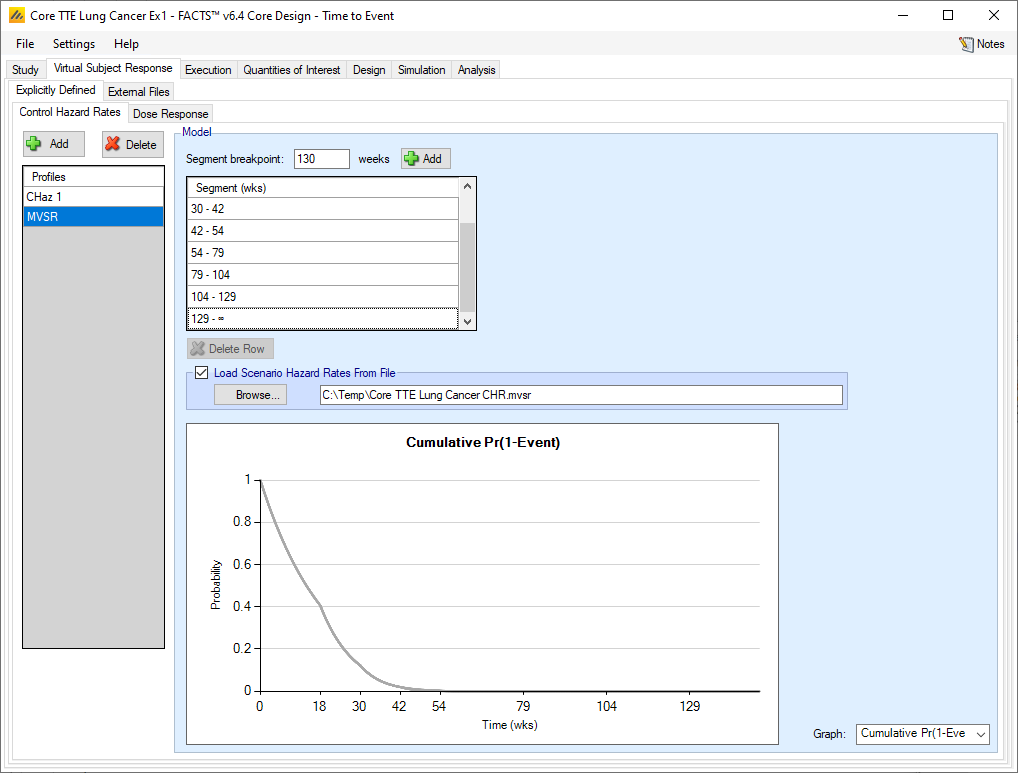Switch to the Simulation tab
Image resolution: width=1018 pixels, height=773 pixels.
point(421,70)
